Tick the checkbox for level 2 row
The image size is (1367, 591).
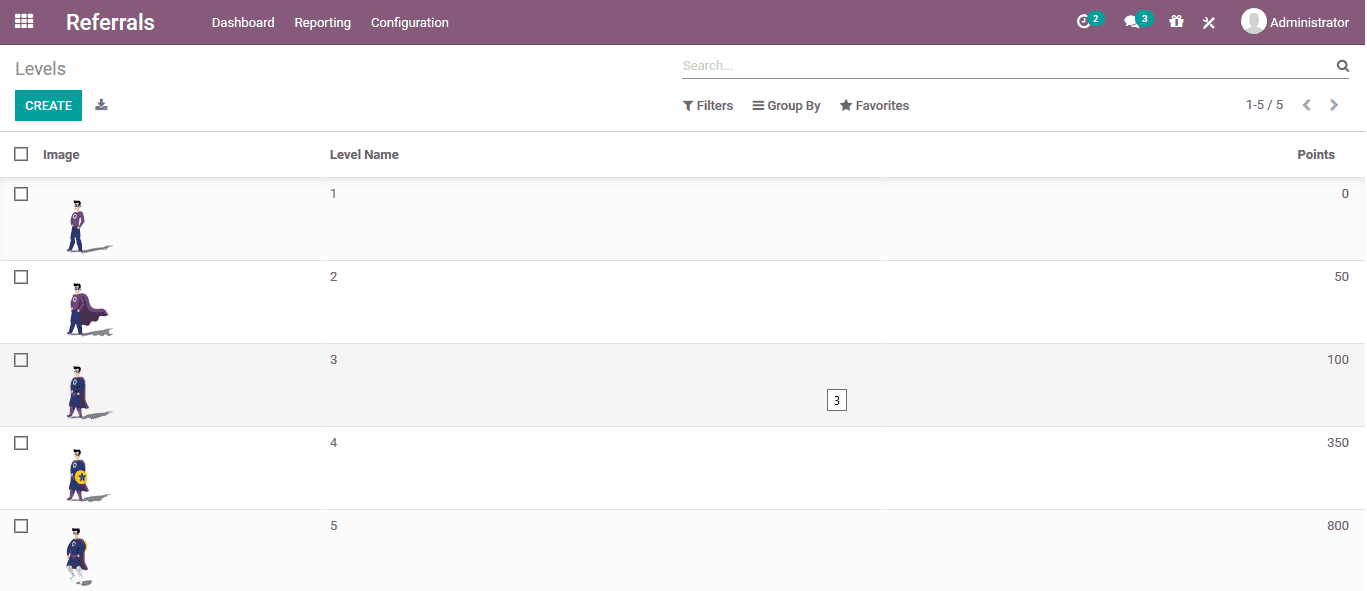(21, 277)
